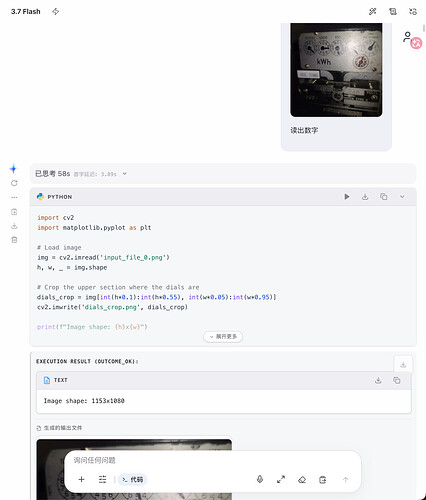426x500 pixels.
Task: Expand the input box to fullscreen
Action: point(281,480)
